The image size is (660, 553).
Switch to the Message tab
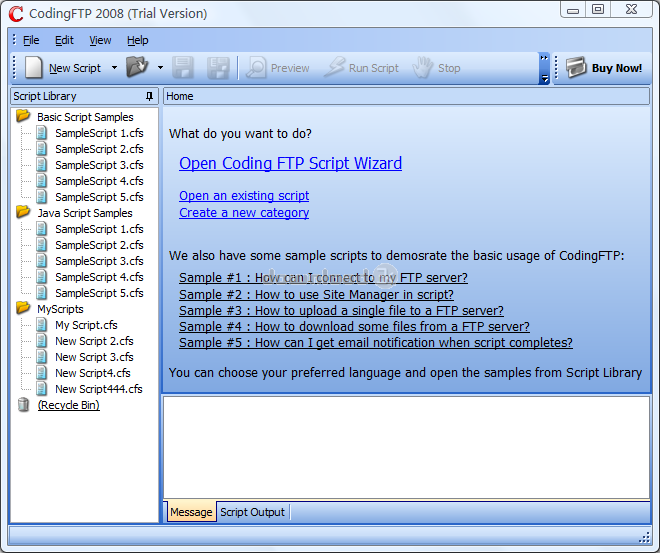pyautogui.click(x=191, y=512)
